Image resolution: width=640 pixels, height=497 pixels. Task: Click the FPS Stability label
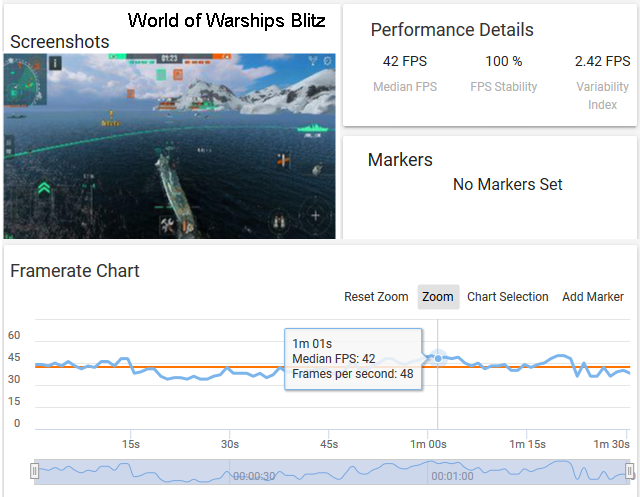pyautogui.click(x=503, y=87)
